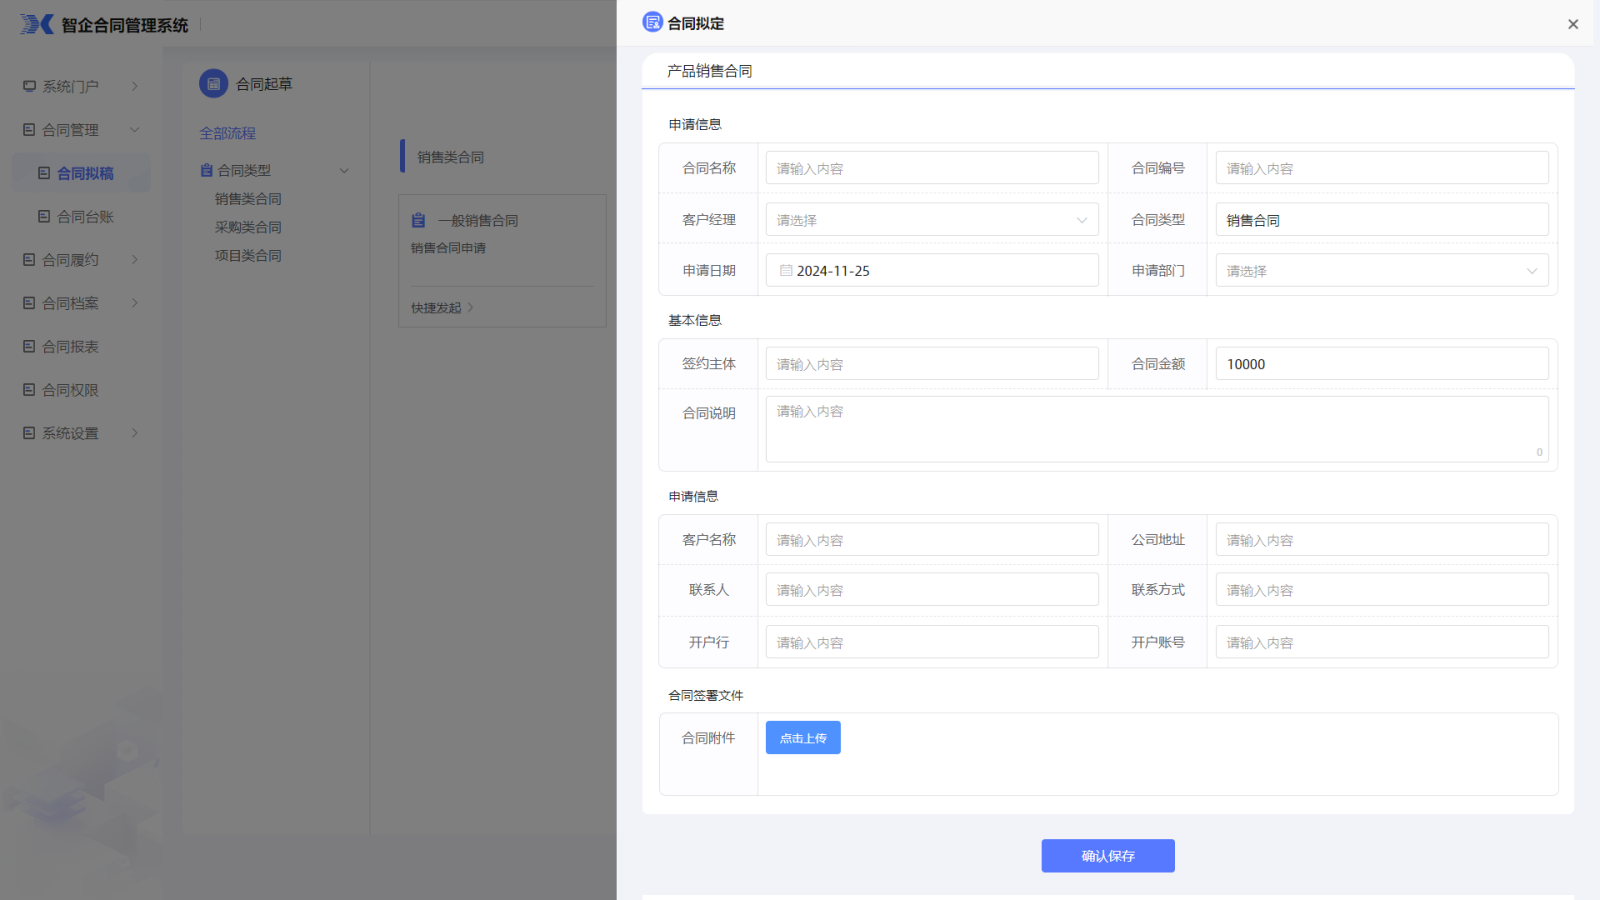
Task: Click the 合同起草 round blue icon
Action: point(213,84)
